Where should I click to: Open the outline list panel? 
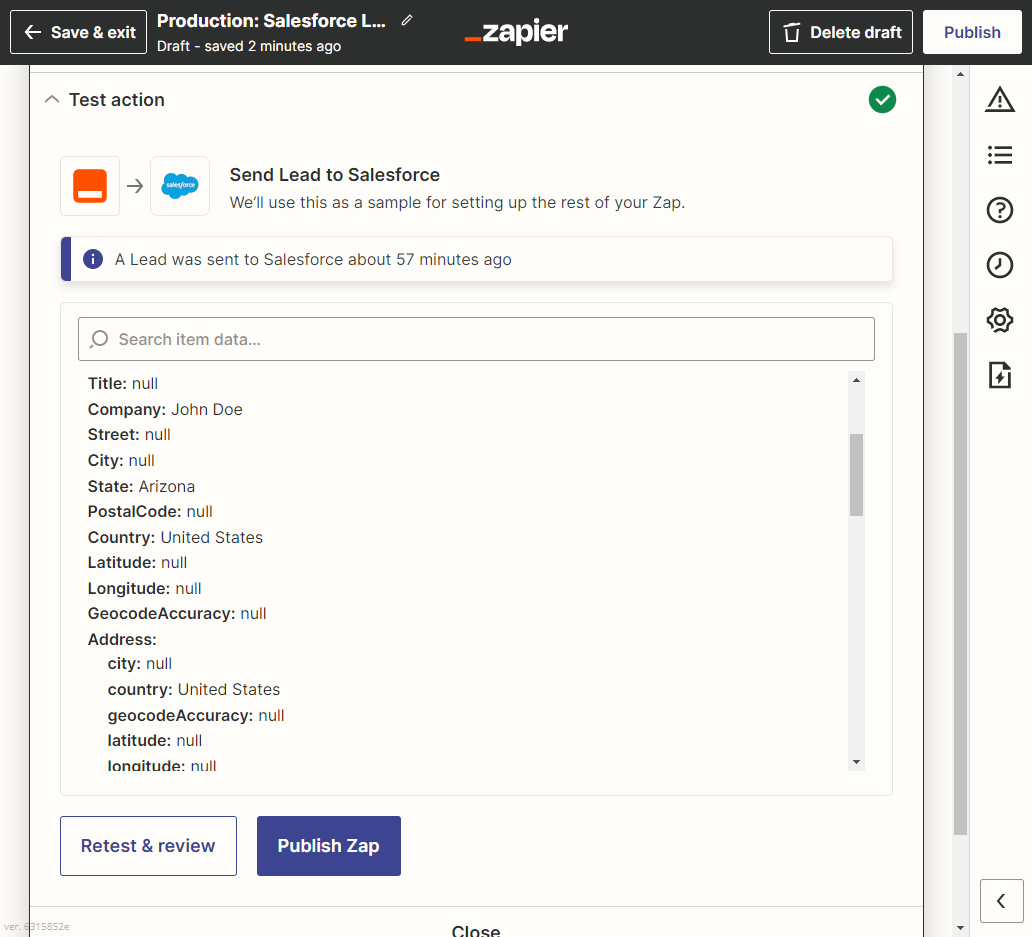[x=1000, y=155]
